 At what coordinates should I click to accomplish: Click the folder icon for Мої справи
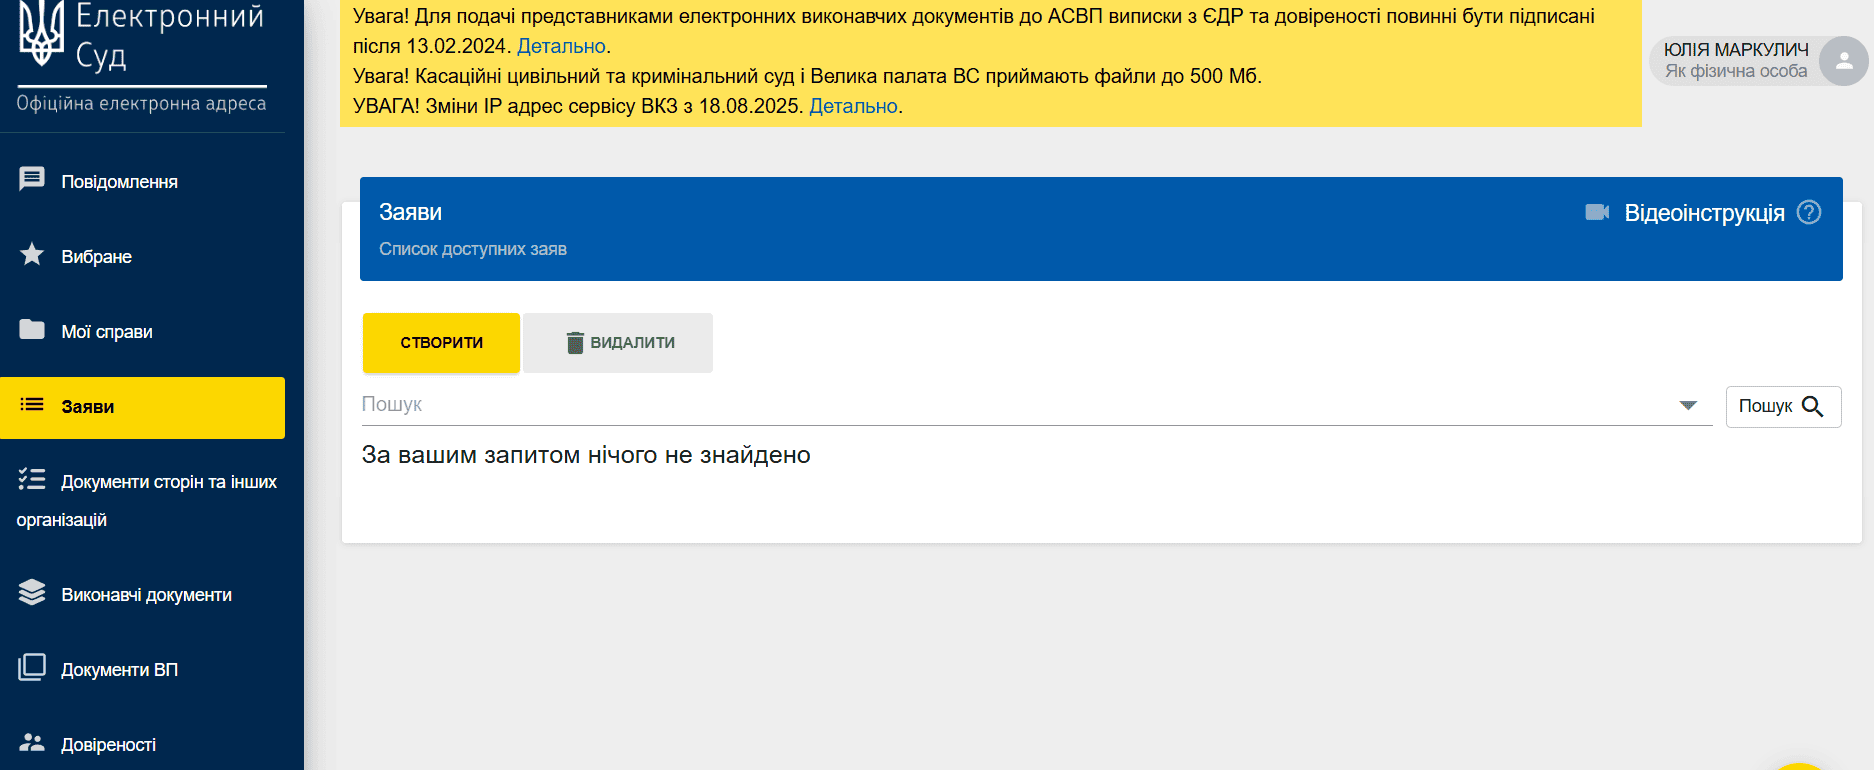tap(32, 330)
